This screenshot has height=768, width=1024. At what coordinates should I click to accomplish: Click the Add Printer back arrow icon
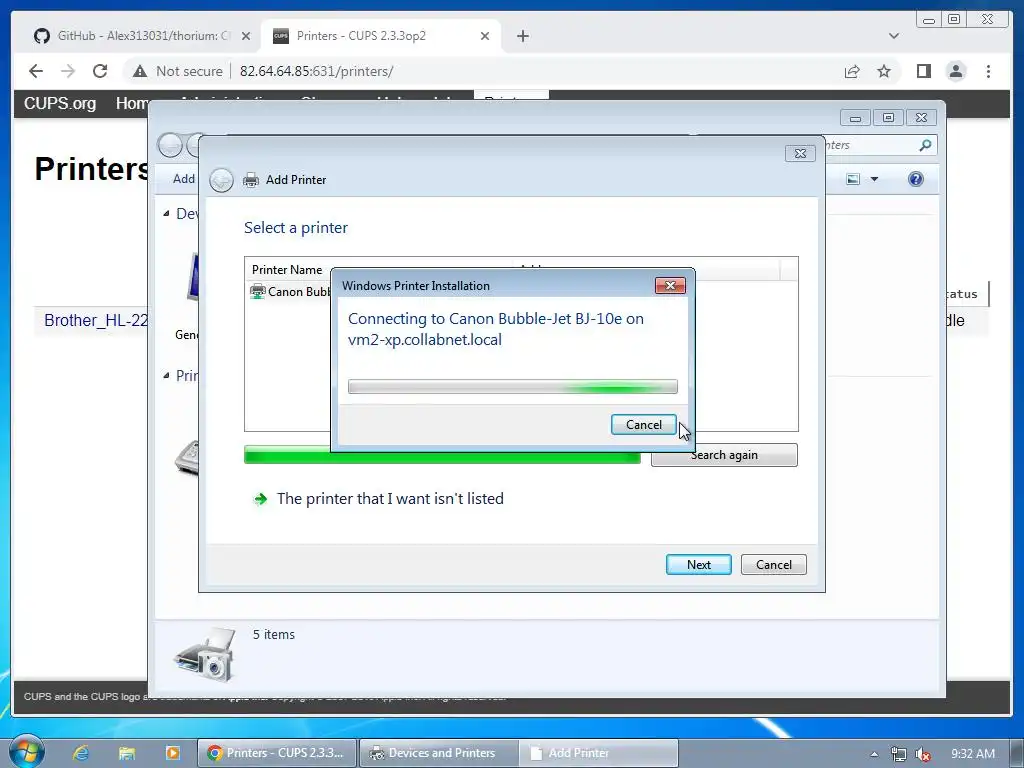(221, 180)
